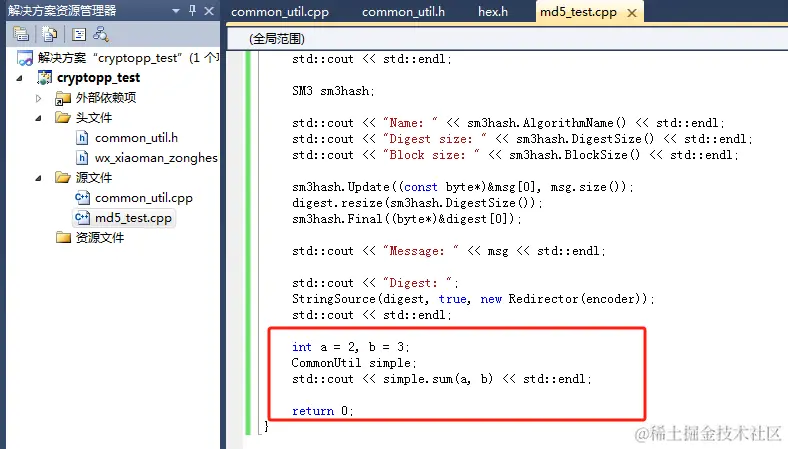Collapse the cryptopp_test project node

pyautogui.click(x=19, y=78)
